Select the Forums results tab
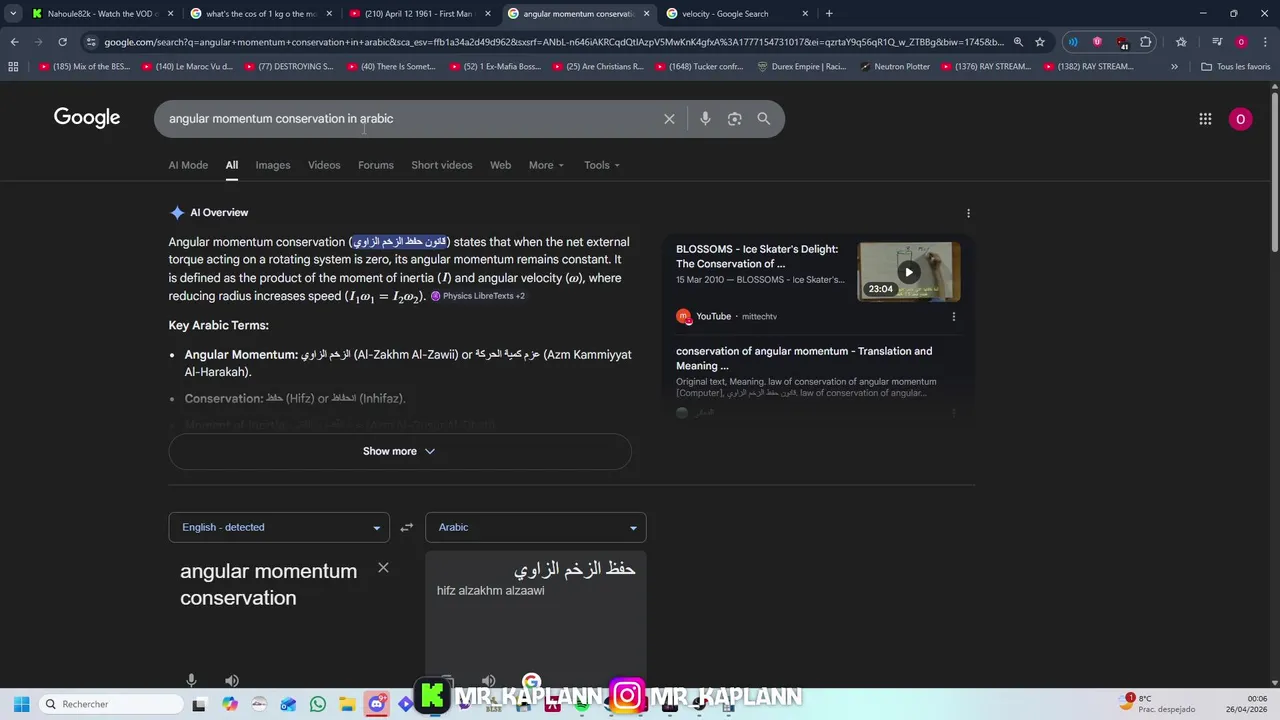Image resolution: width=1280 pixels, height=720 pixels. [376, 165]
